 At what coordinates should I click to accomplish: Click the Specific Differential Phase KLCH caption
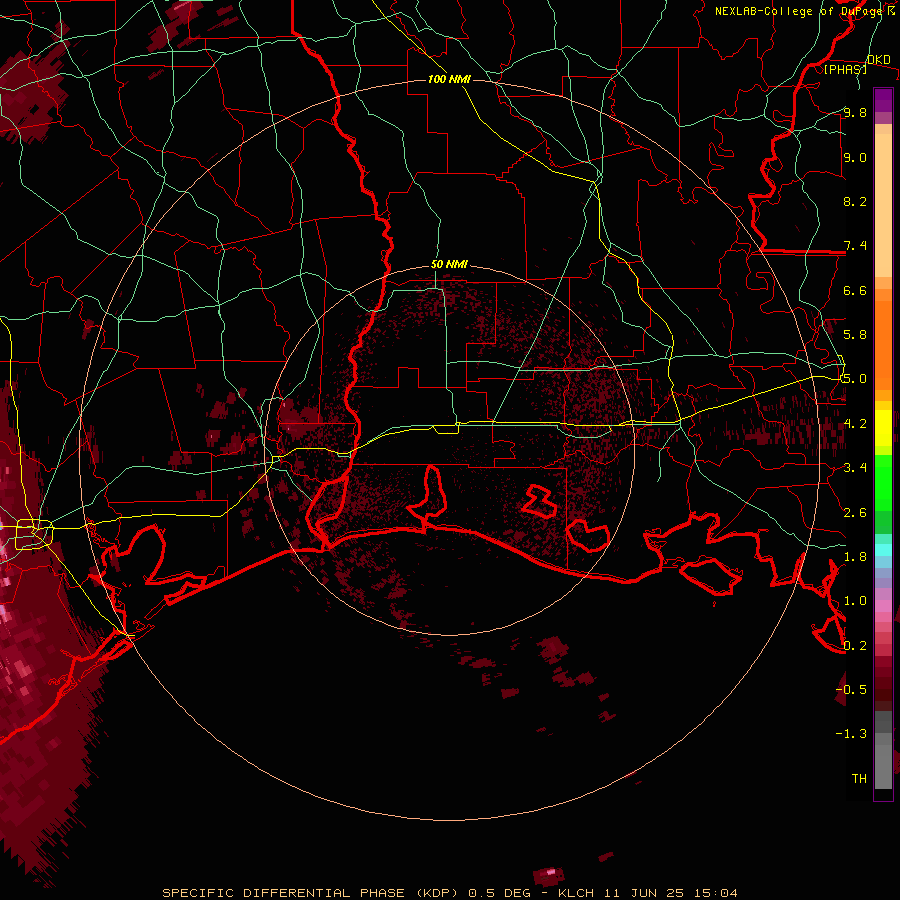pos(450,893)
